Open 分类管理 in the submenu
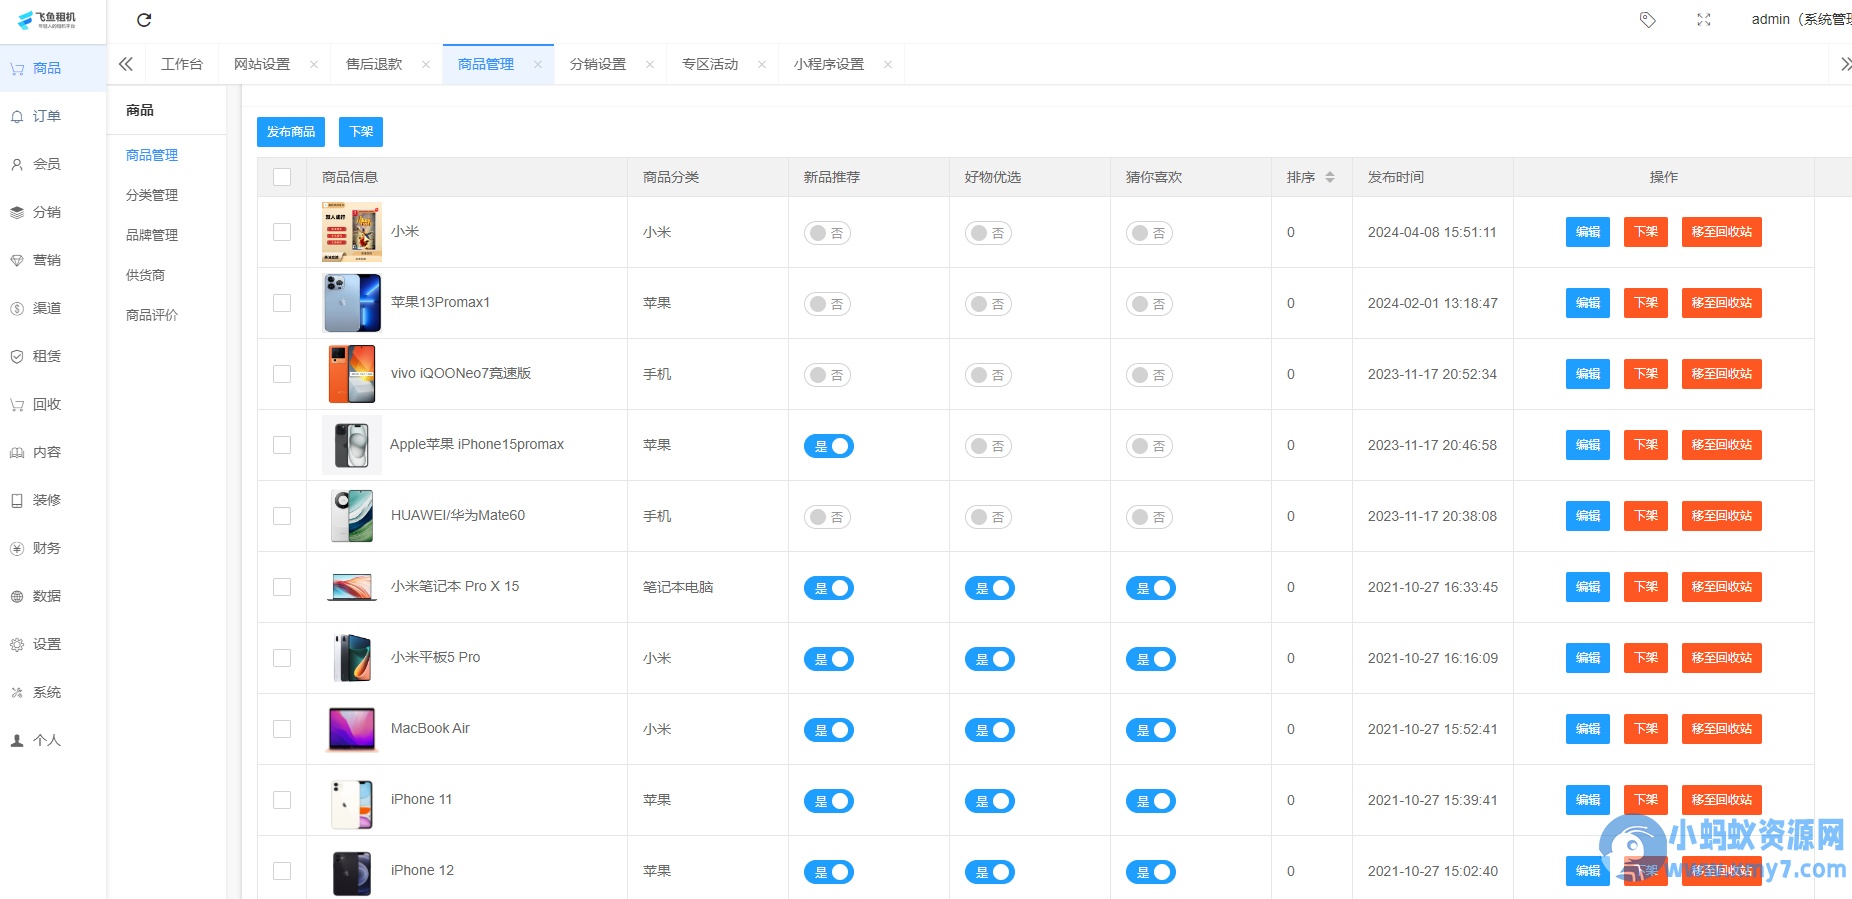This screenshot has width=1852, height=899. [152, 195]
